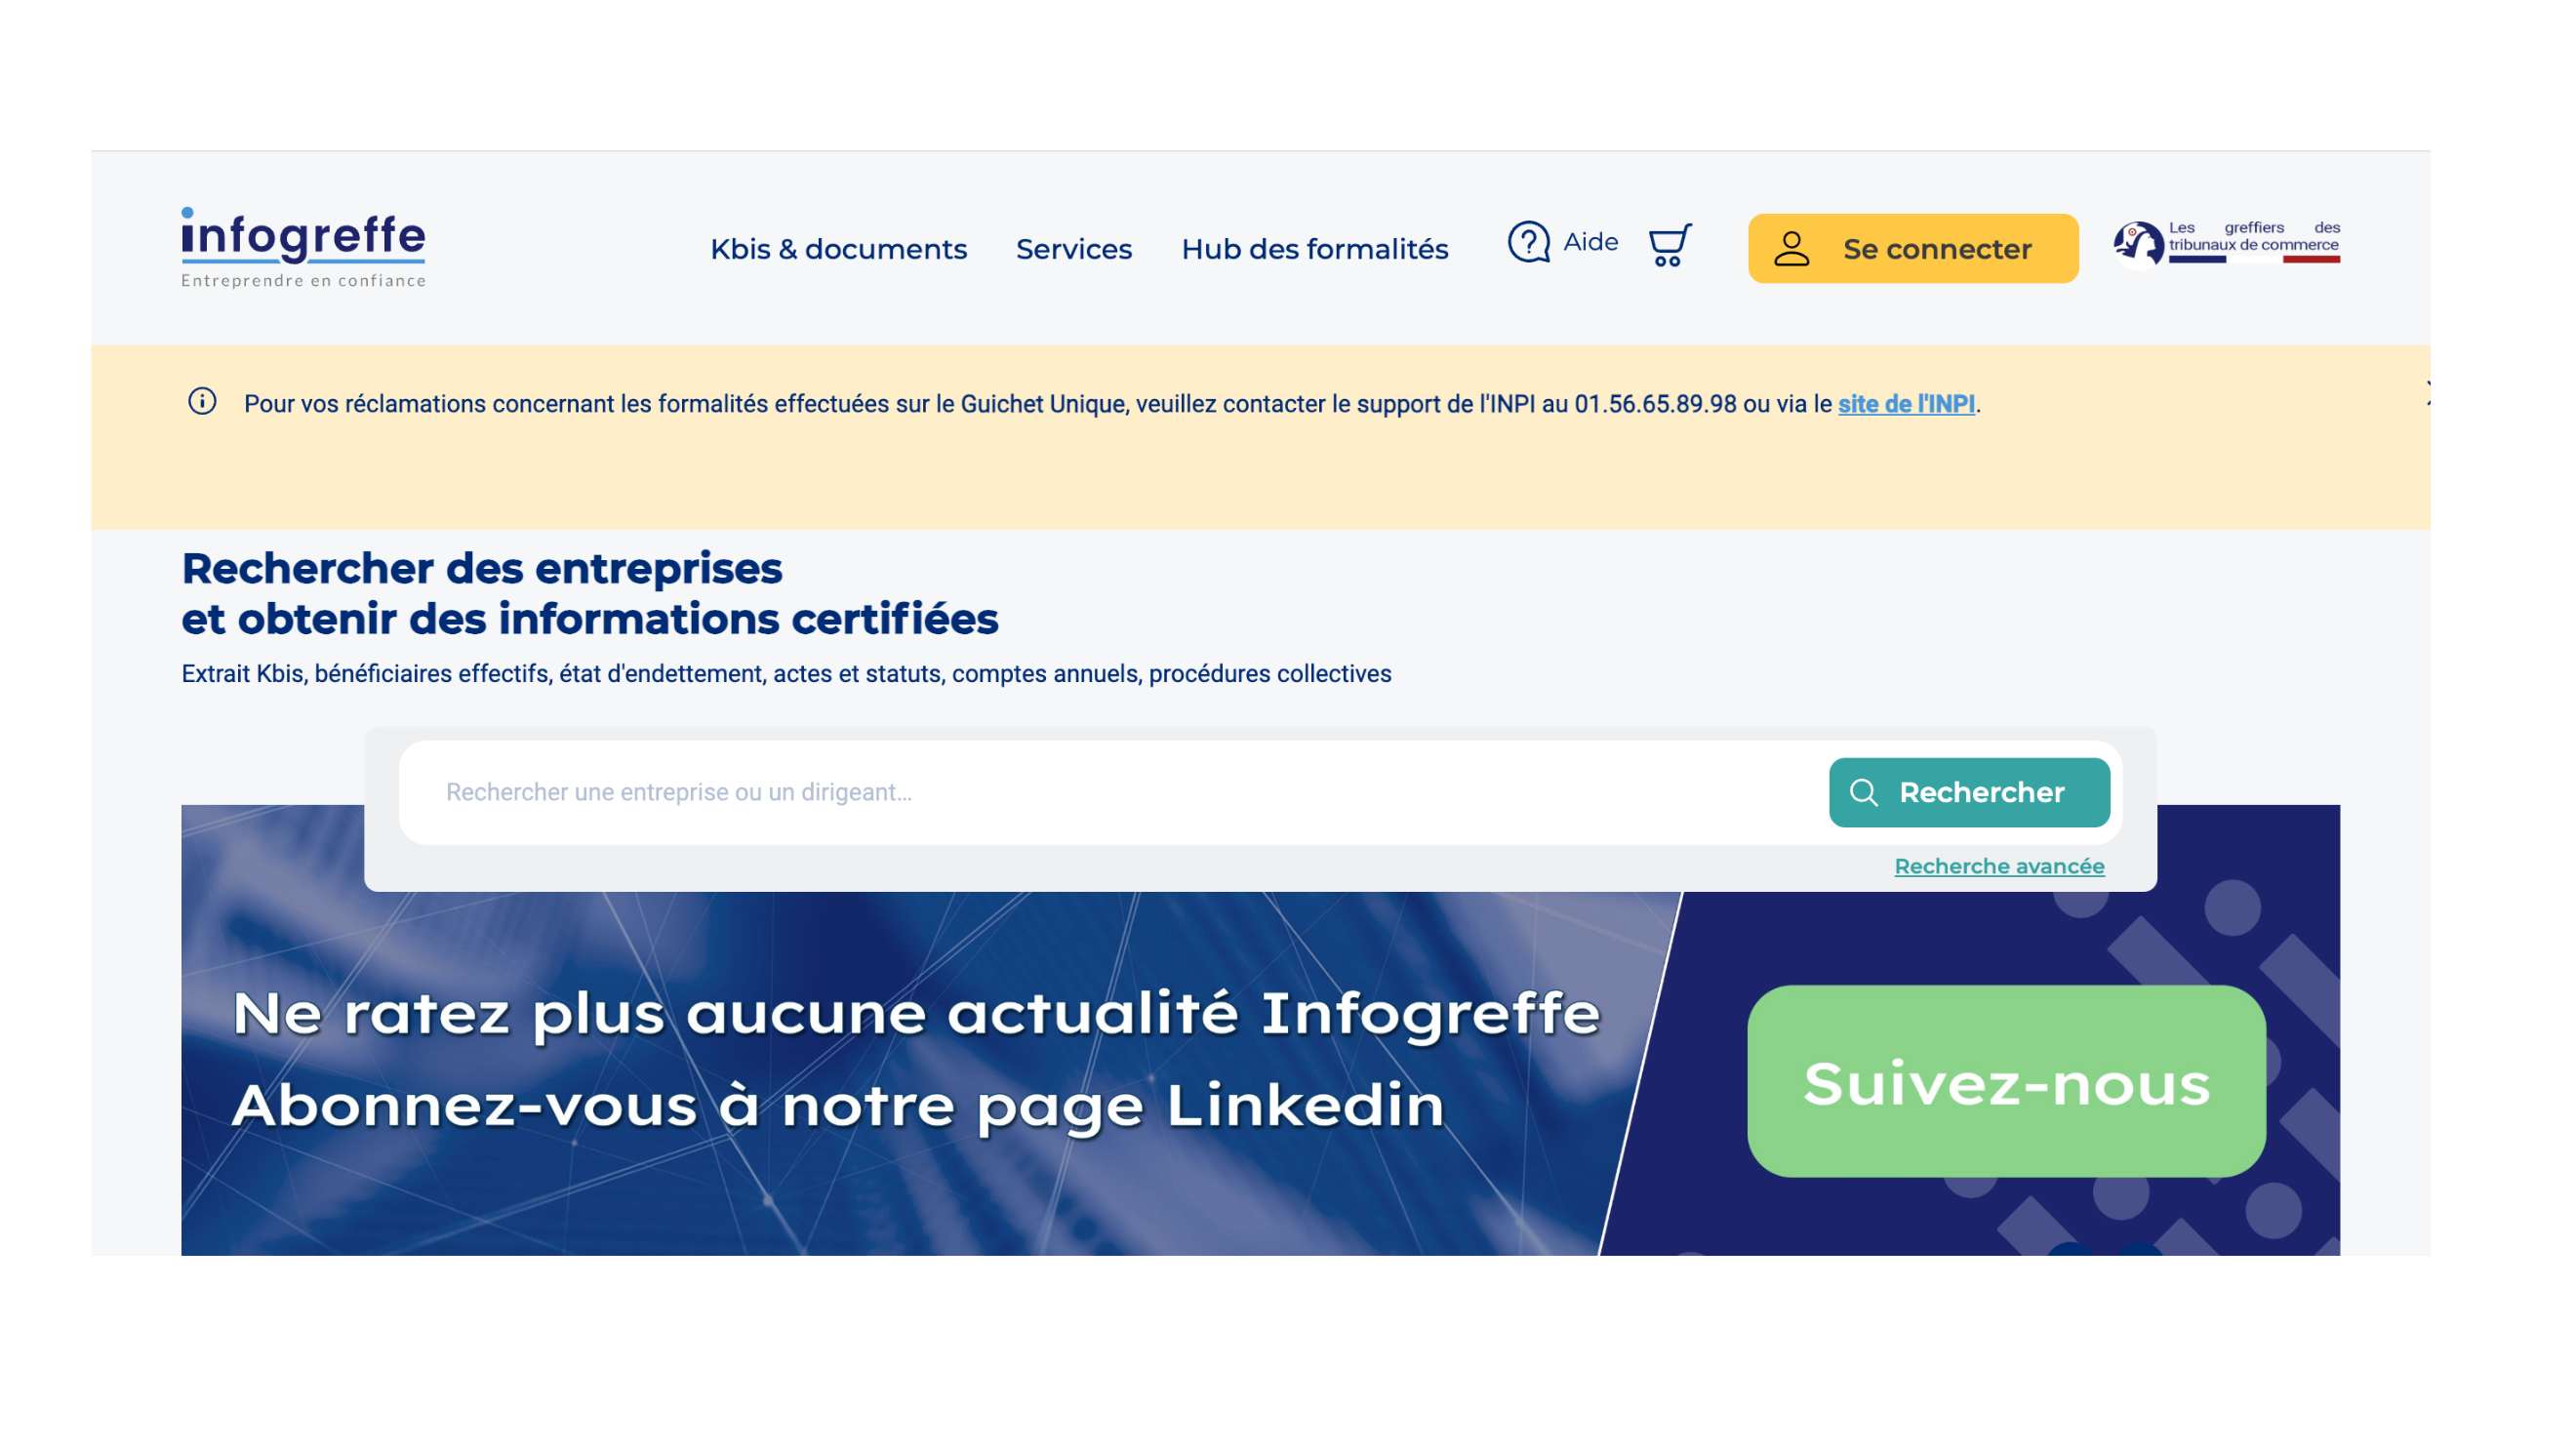Click the infogreffe logo

click(x=303, y=247)
